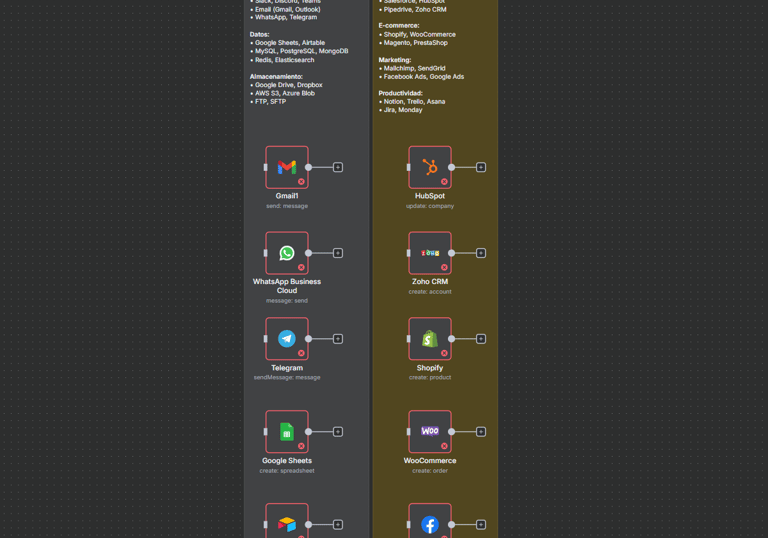Add a node after Shopify

481,339
